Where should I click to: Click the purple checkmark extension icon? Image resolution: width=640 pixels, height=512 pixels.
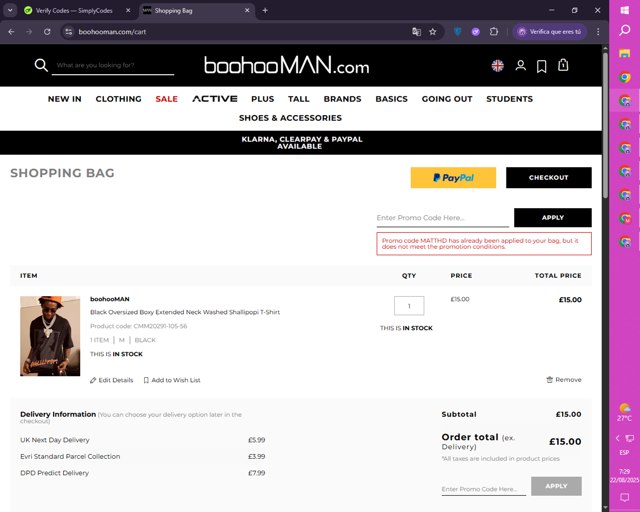(476, 31)
